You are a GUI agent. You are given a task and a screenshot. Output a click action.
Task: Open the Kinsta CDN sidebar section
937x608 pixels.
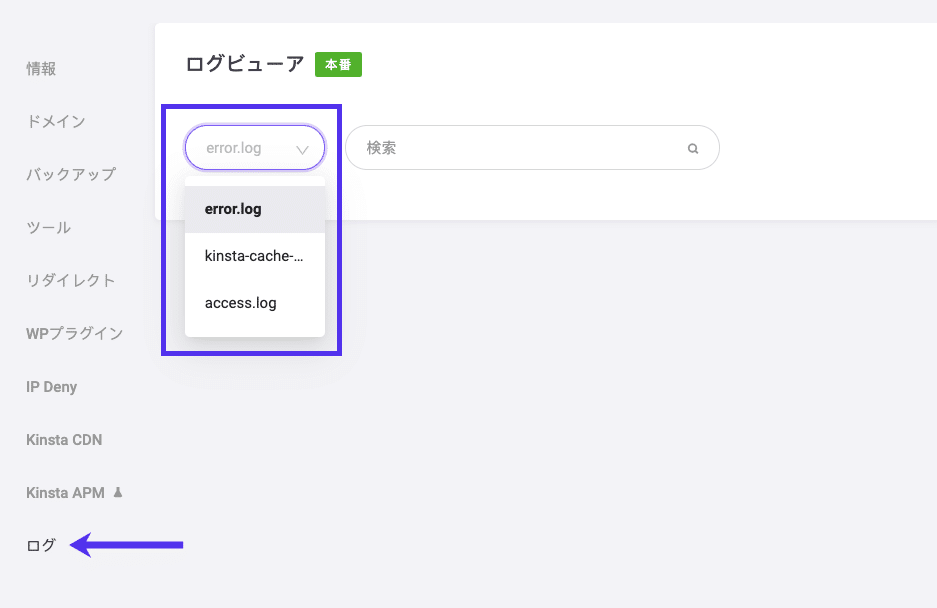63,439
